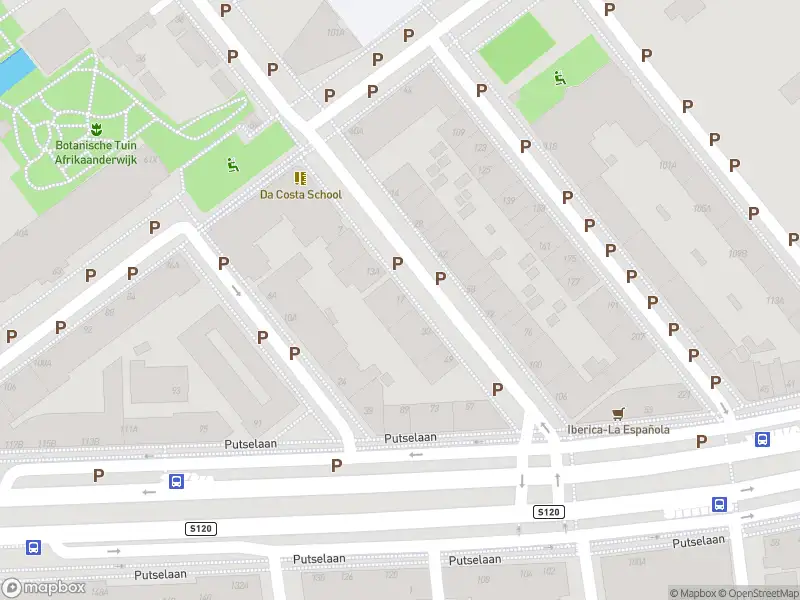Image resolution: width=800 pixels, height=600 pixels.
Task: Click the playground icon near Da Costa School
Action: [x=233, y=165]
